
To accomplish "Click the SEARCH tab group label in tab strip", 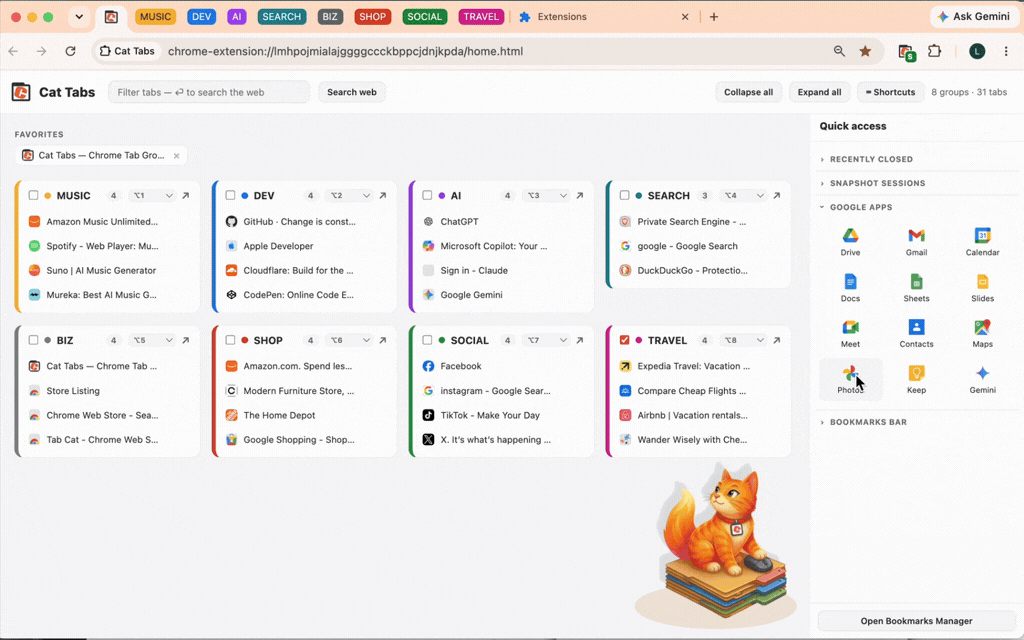I will 281,17.
